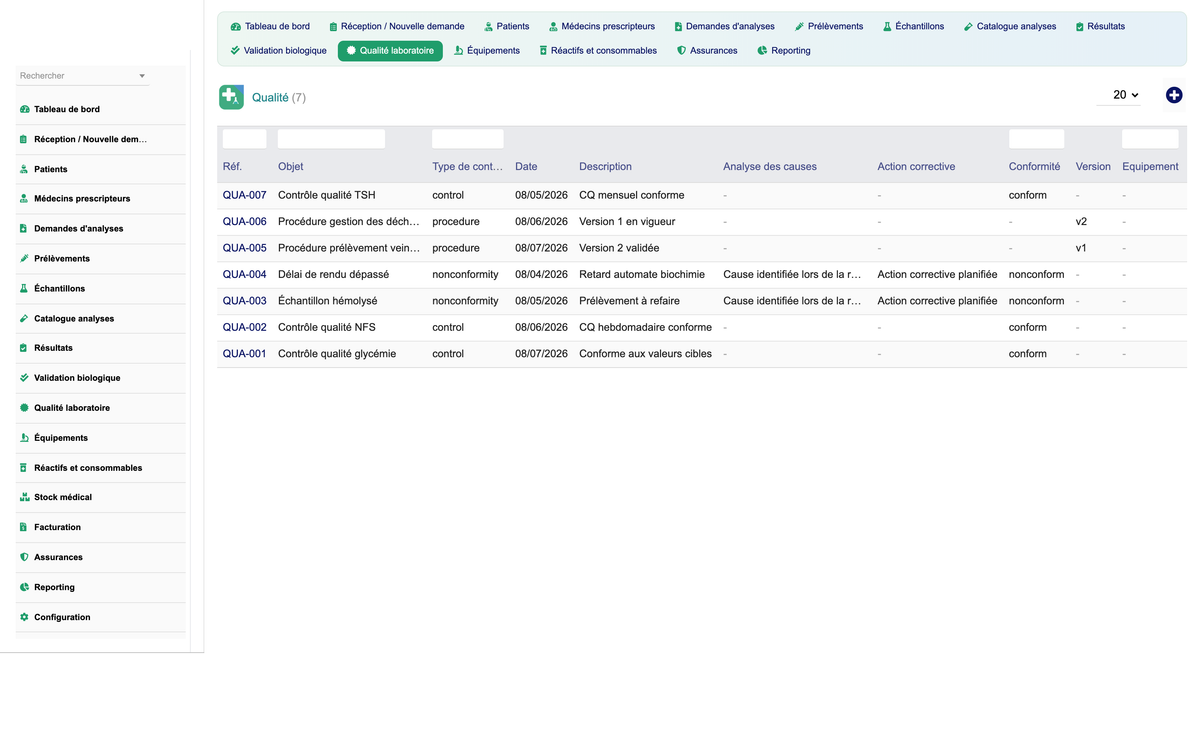Open the Prélèvements top tab
1200x743 pixels.
829,26
